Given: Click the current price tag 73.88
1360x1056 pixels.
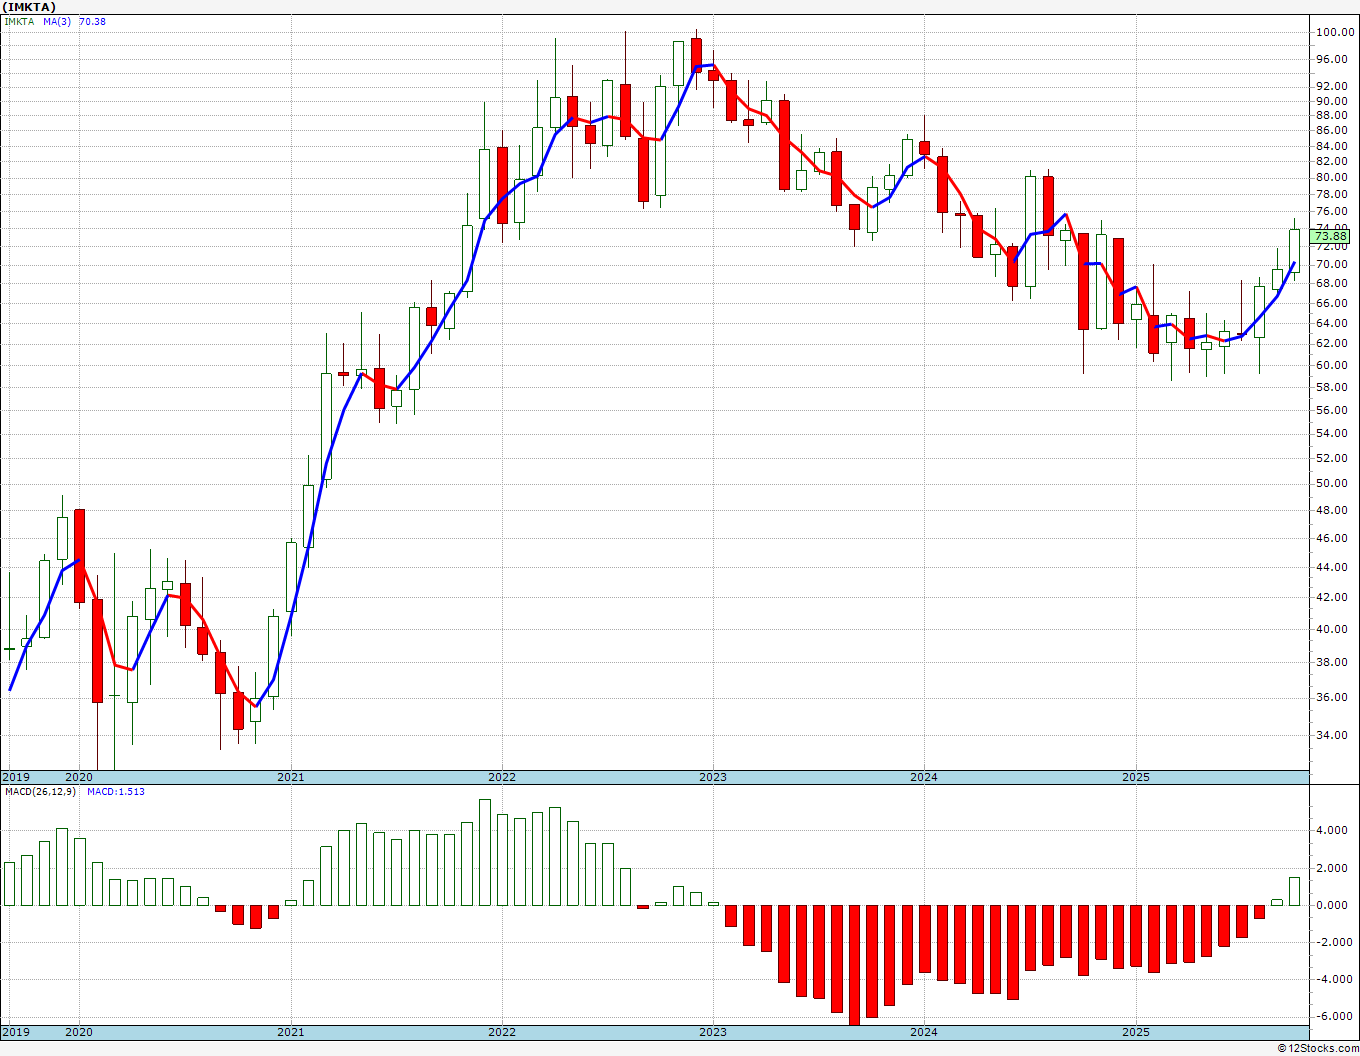Looking at the screenshot, I should 1331,237.
